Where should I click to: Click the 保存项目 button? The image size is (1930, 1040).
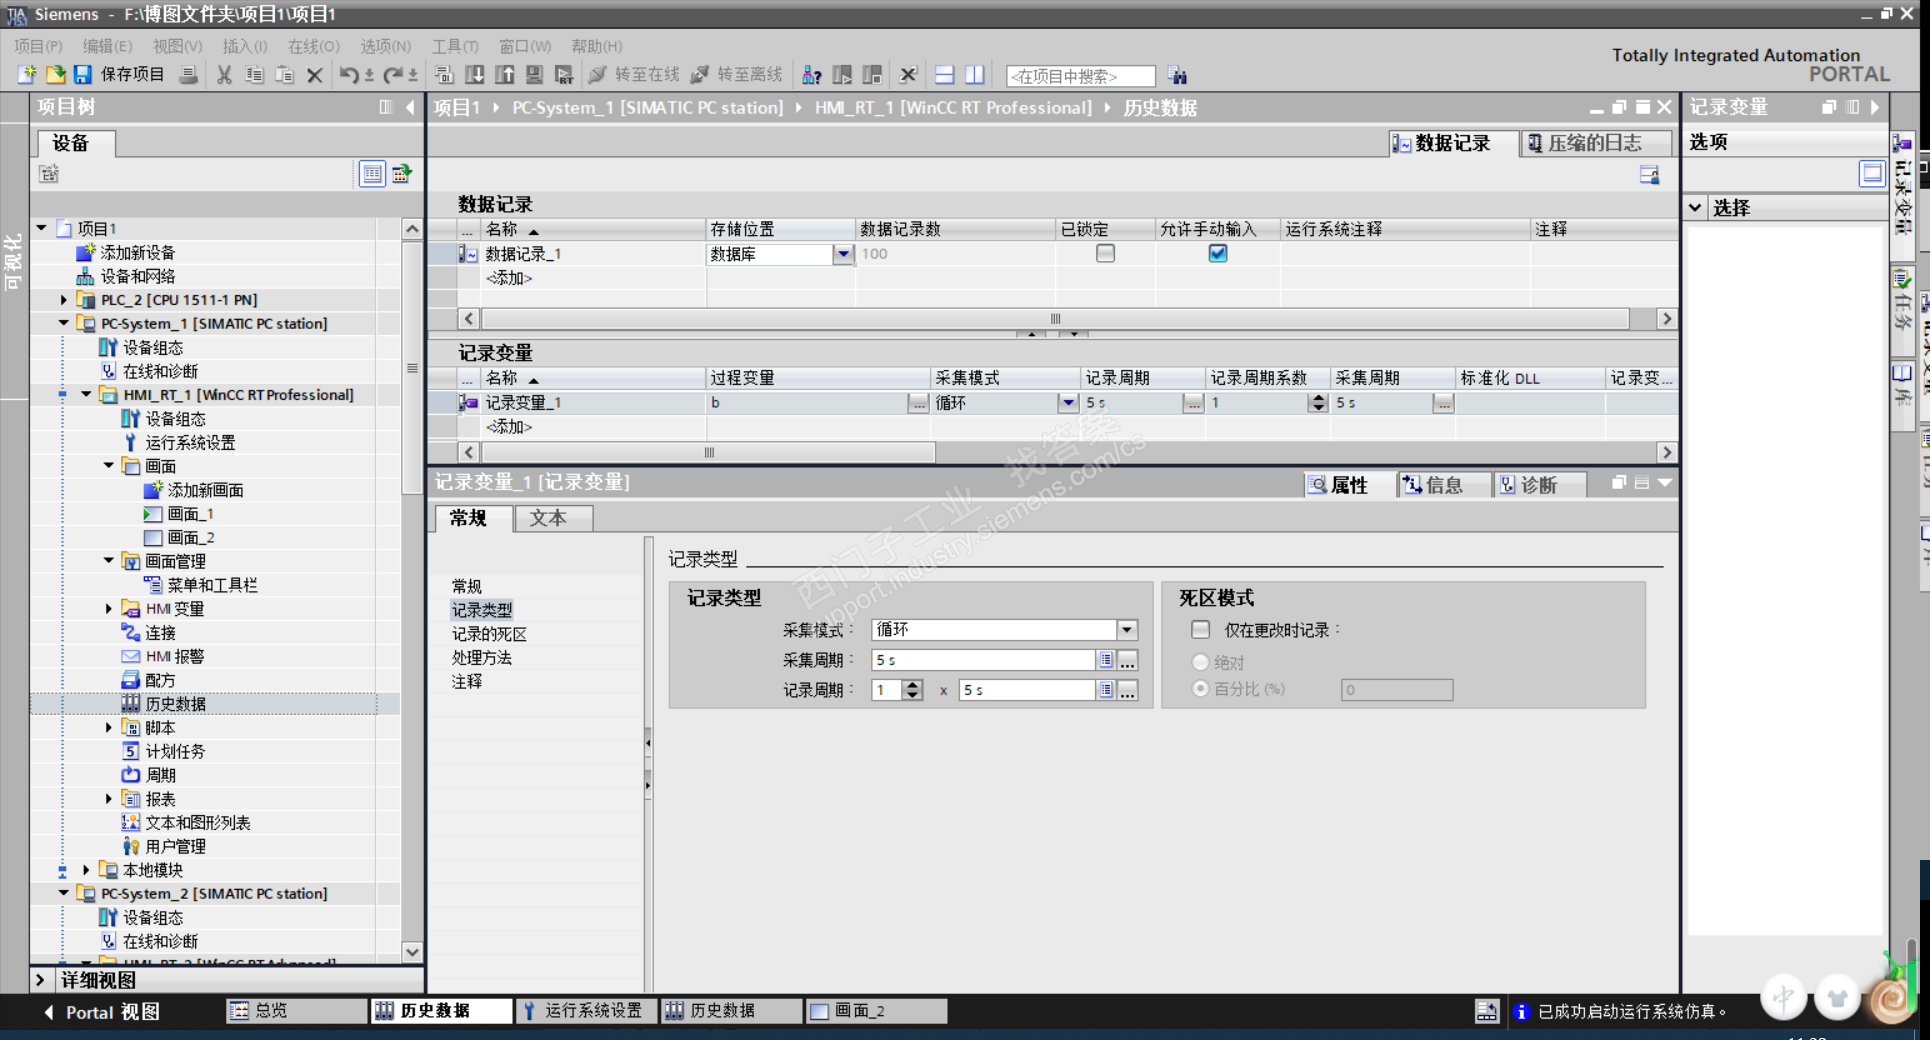click(x=119, y=75)
